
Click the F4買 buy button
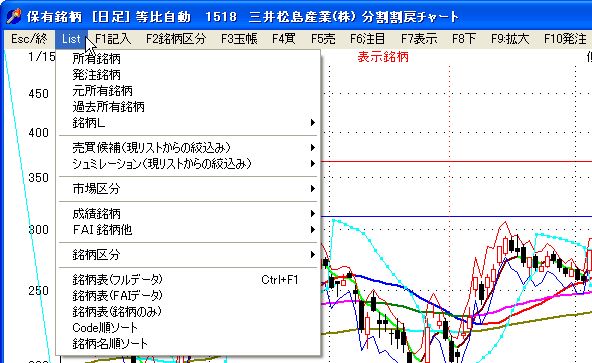click(283, 39)
